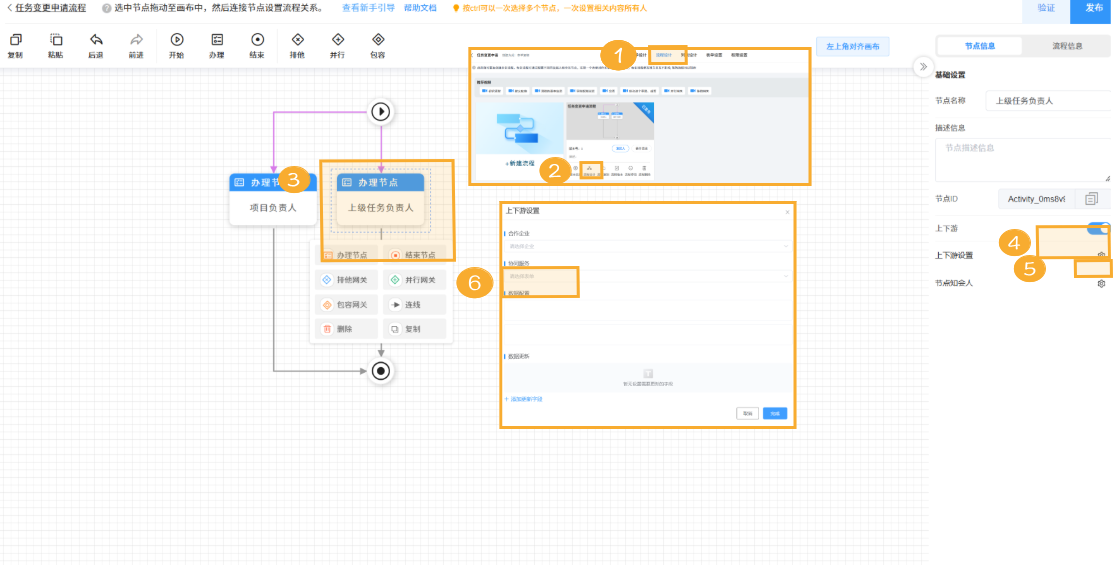This screenshot has width=1113, height=565.
Task: Collapse the right panel with double chevron
Action: (922, 66)
